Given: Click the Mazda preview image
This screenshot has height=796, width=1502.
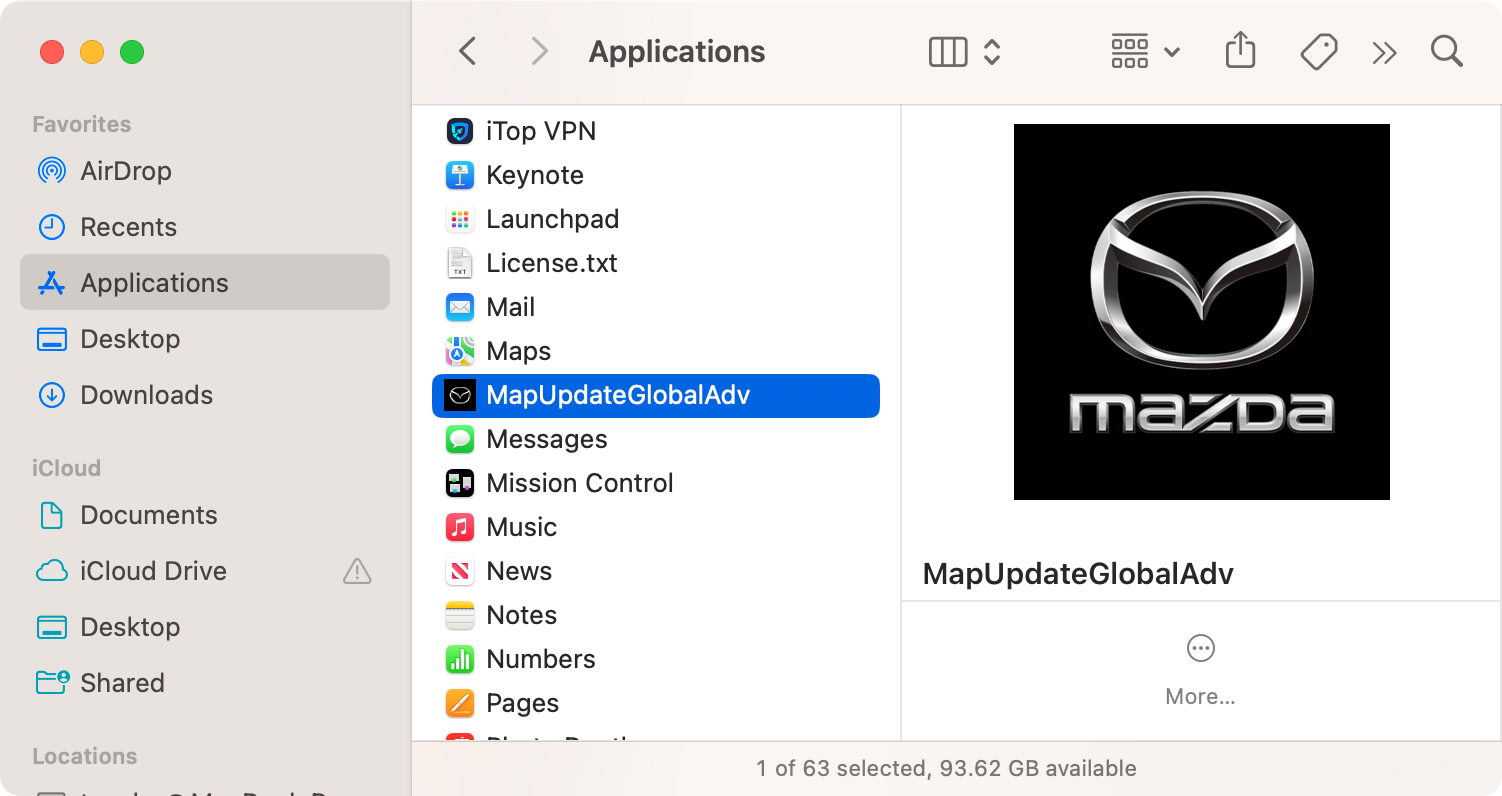Looking at the screenshot, I should coord(1202,312).
